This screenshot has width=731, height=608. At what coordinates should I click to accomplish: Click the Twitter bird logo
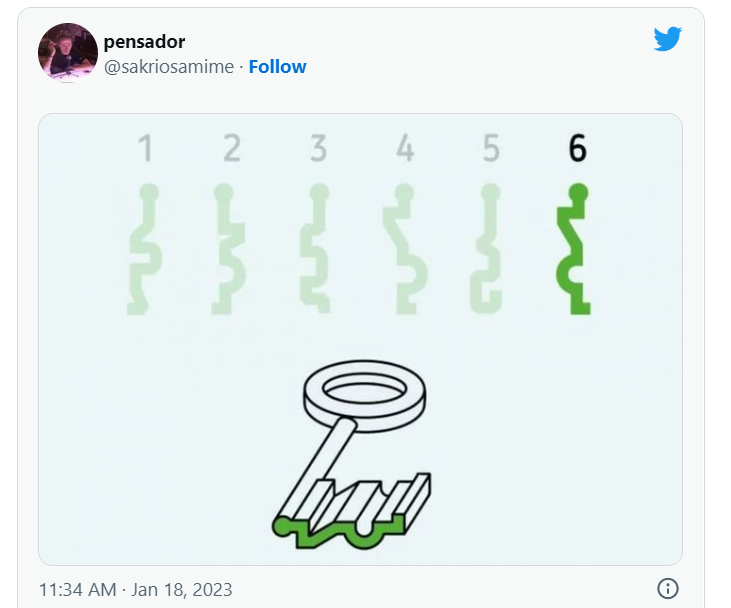point(667,39)
